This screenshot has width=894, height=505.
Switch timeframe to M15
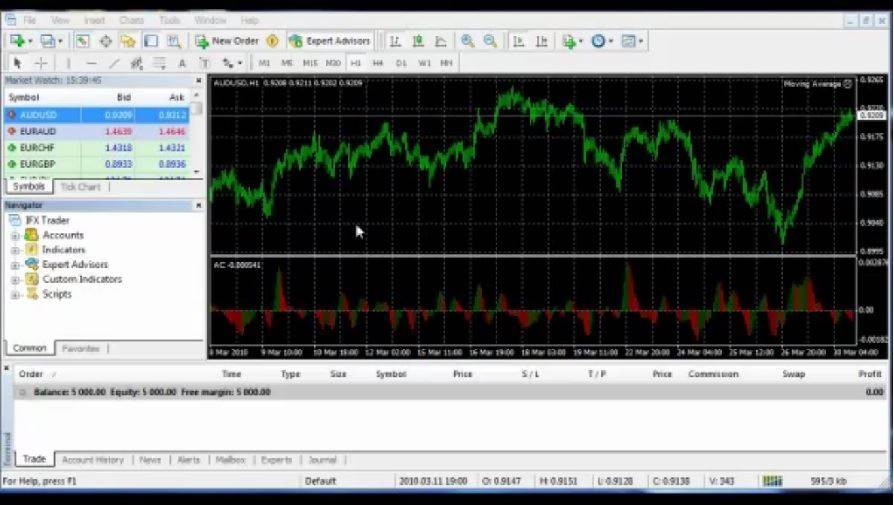(x=310, y=63)
